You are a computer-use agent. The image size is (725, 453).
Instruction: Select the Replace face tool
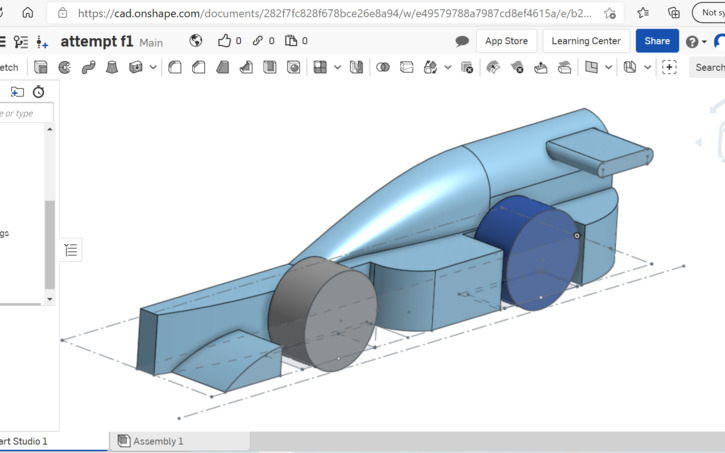564,67
